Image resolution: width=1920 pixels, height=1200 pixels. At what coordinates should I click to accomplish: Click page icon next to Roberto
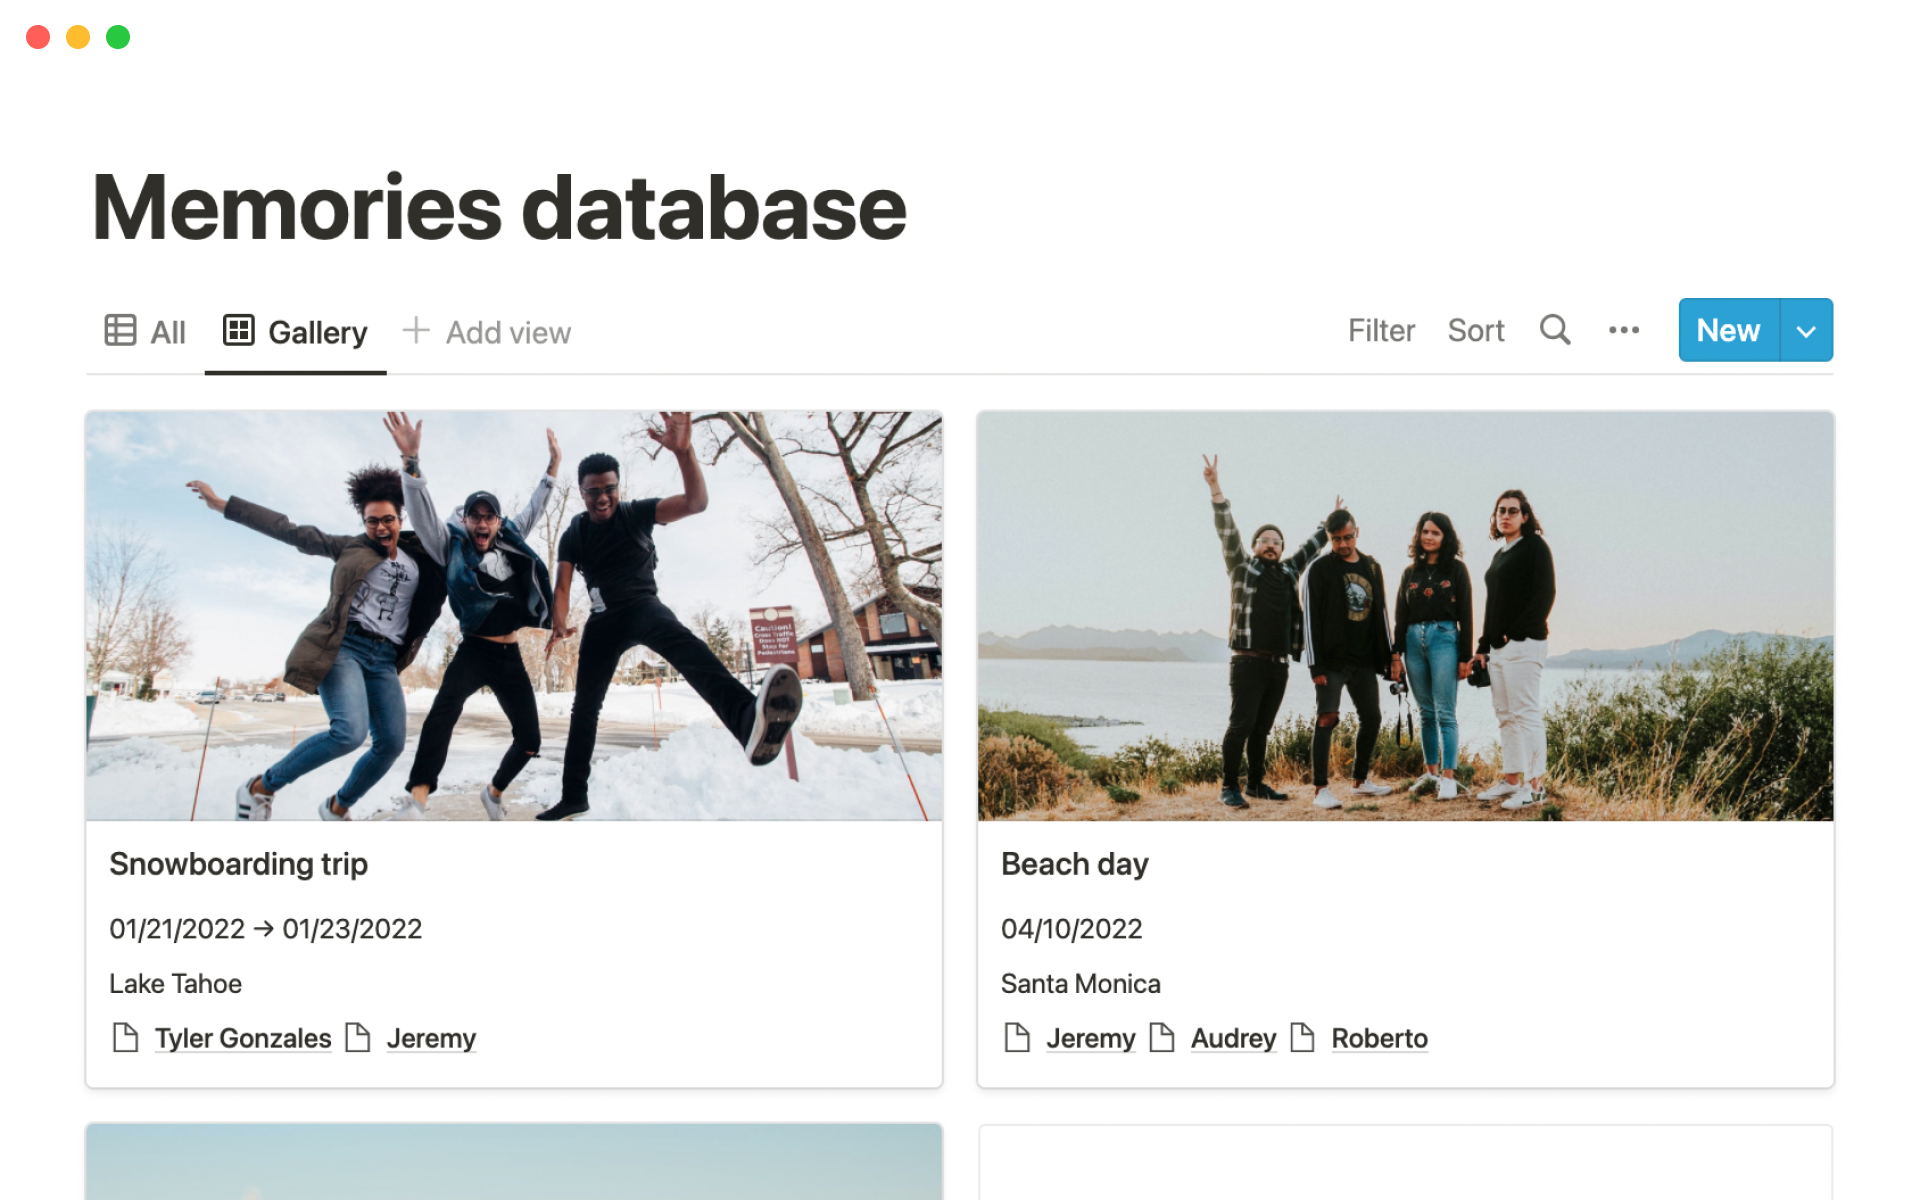coord(1302,1038)
